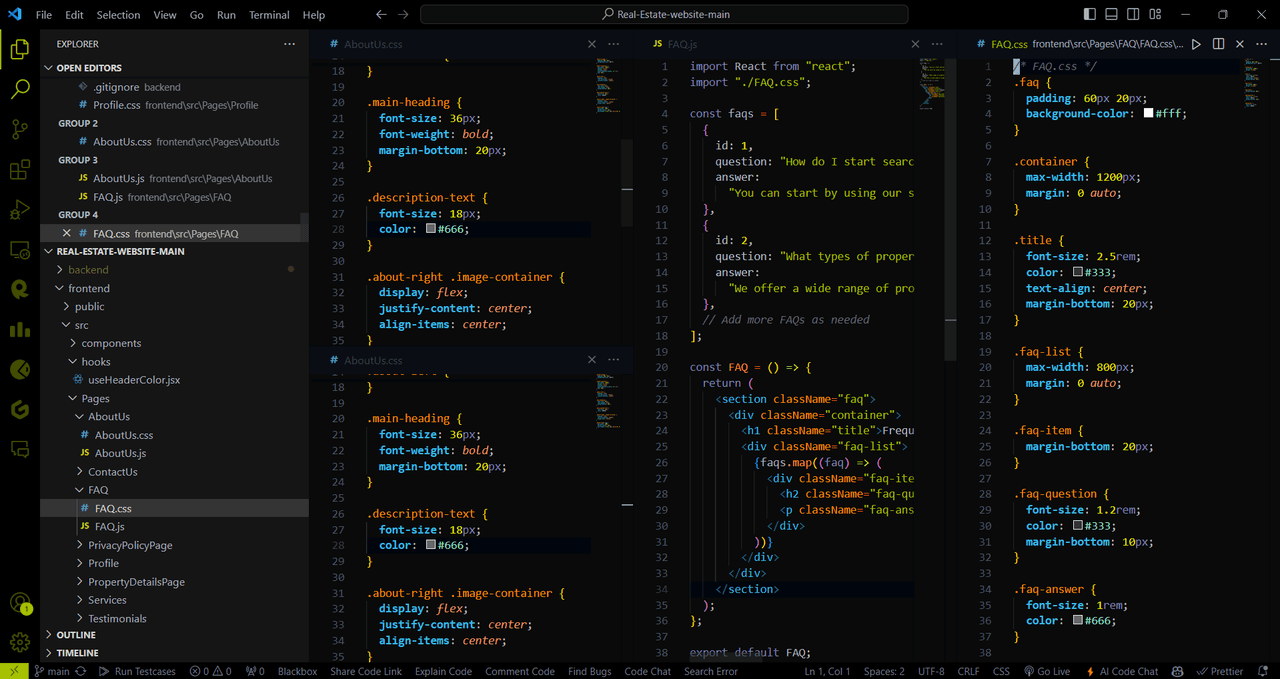Toggle the primary side bar layout button

pos(1089,15)
